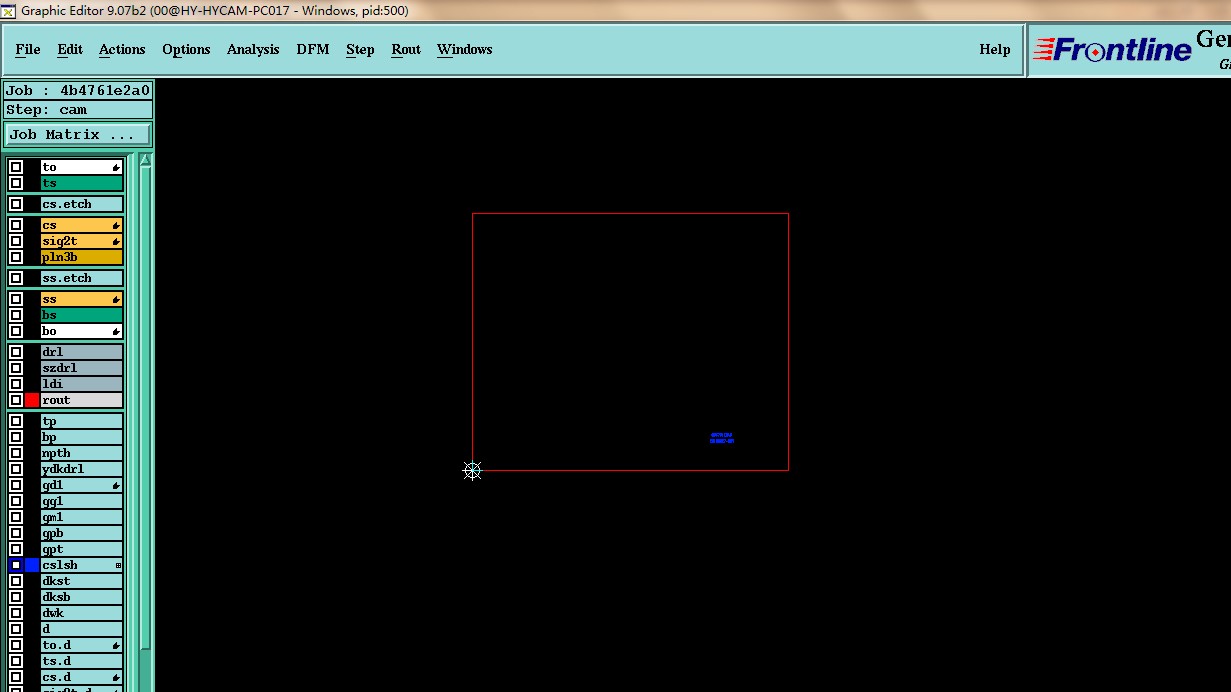Viewport: 1231px width, 692px height.
Task: Click the flag icon on the 'cs' layer row
Action: 117,226
